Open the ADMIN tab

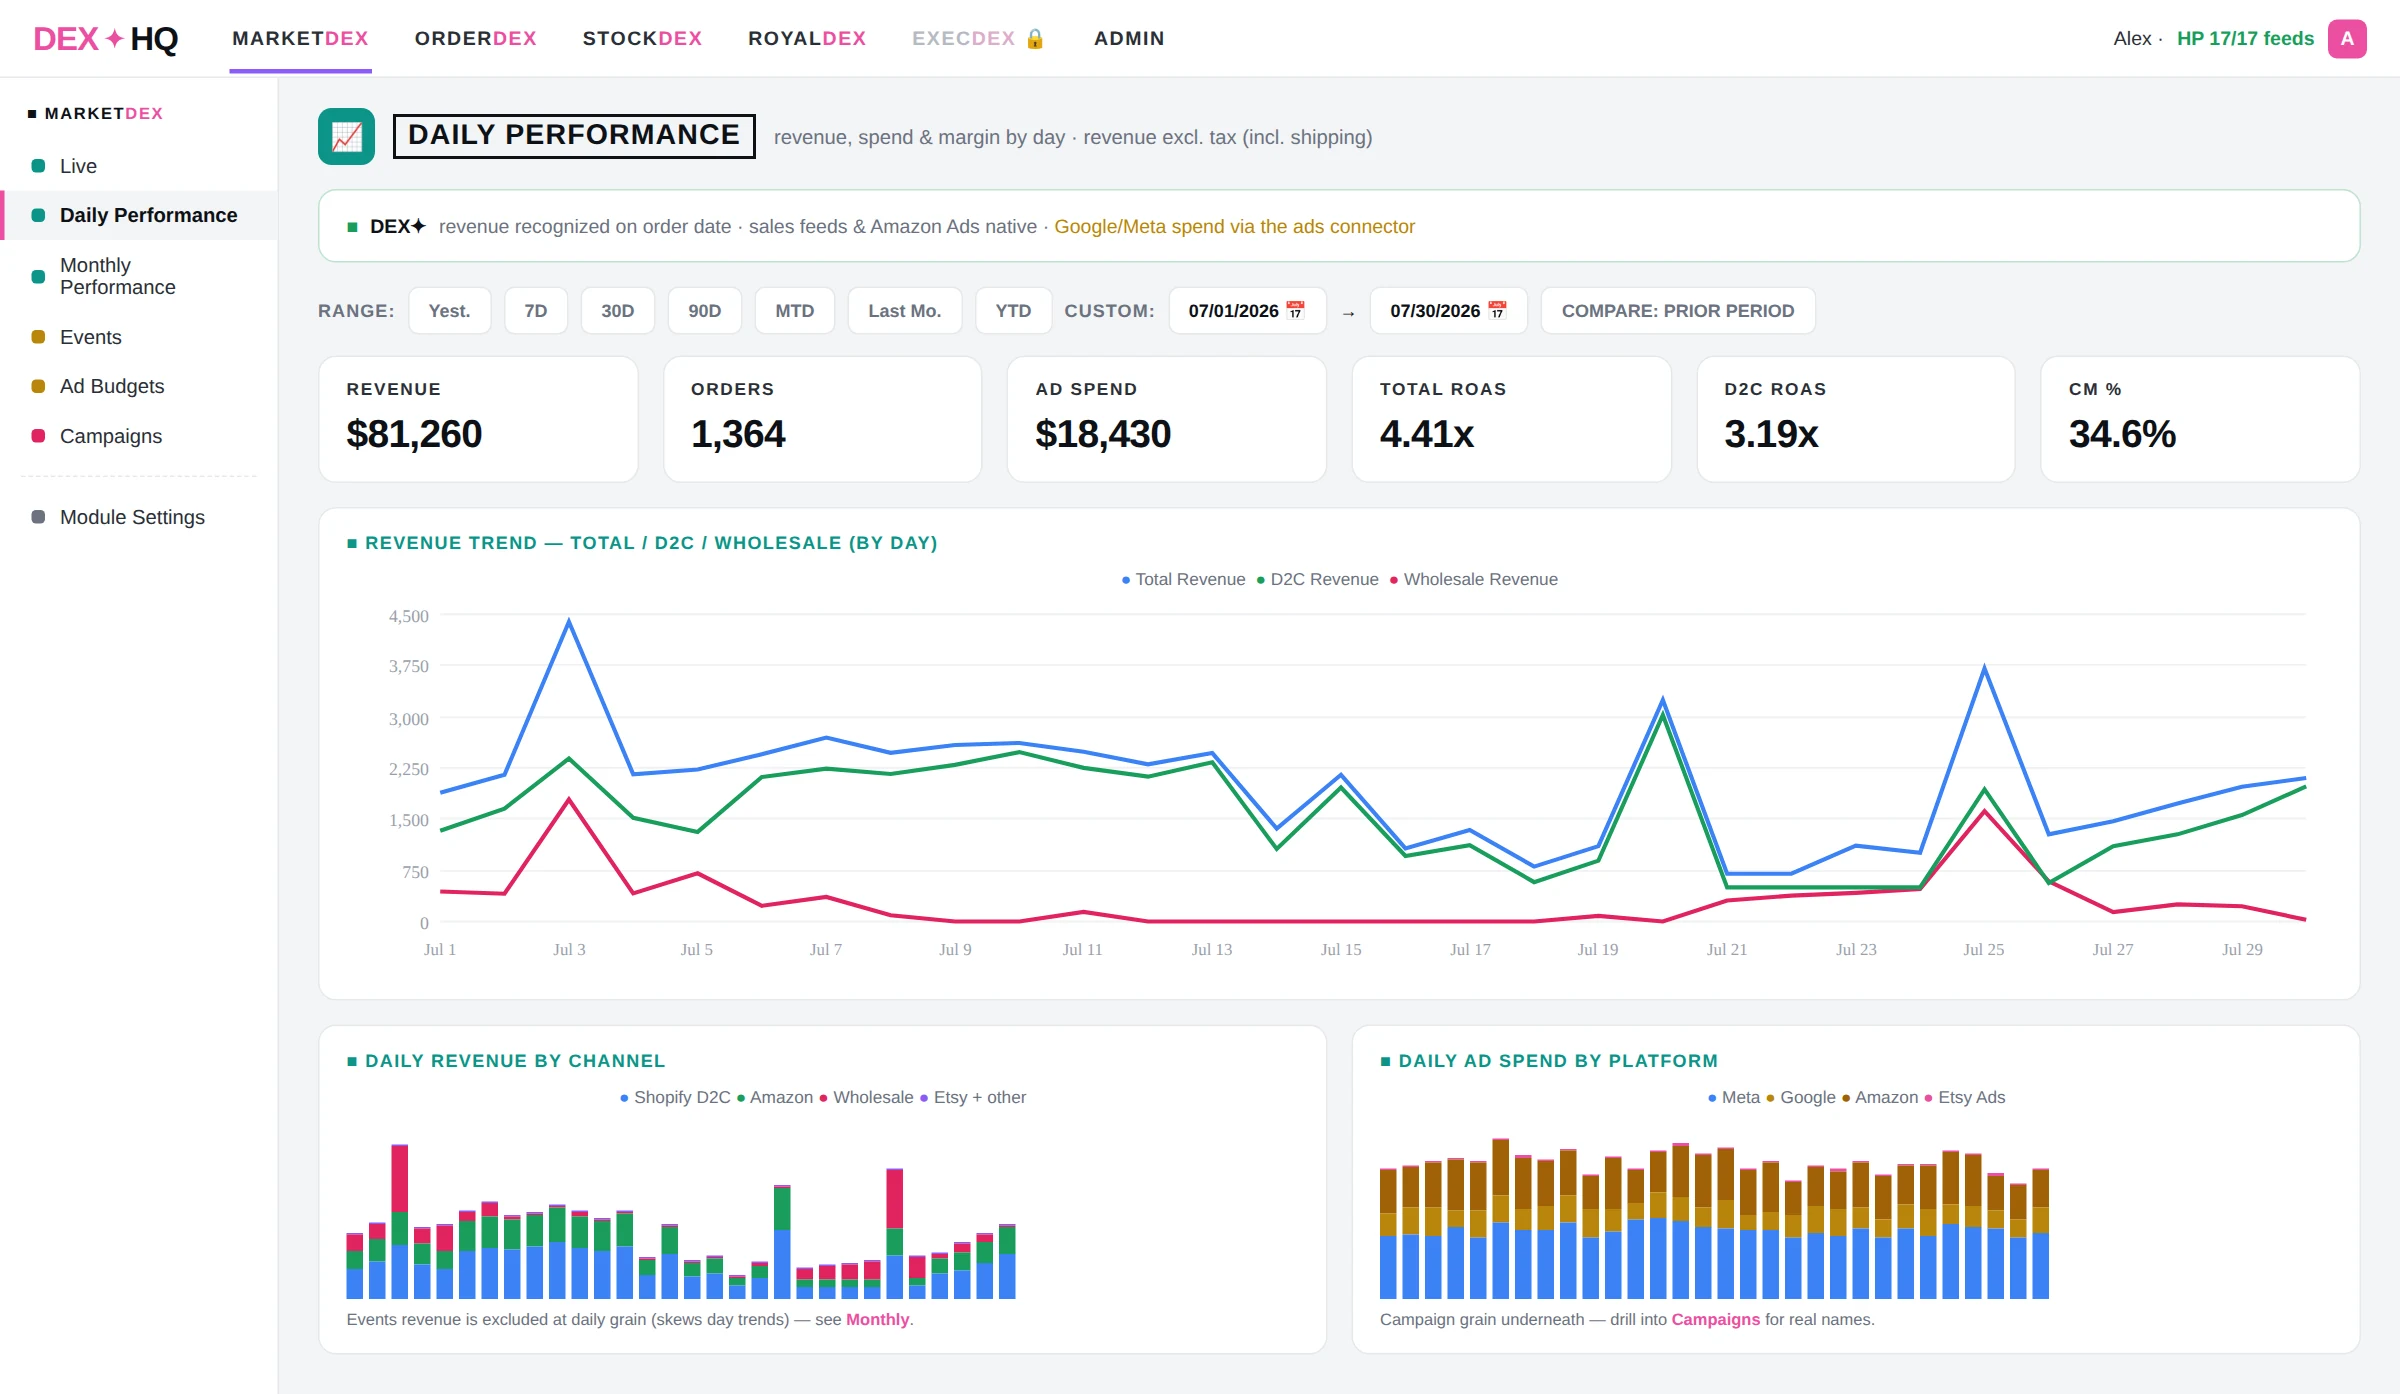tap(1129, 38)
